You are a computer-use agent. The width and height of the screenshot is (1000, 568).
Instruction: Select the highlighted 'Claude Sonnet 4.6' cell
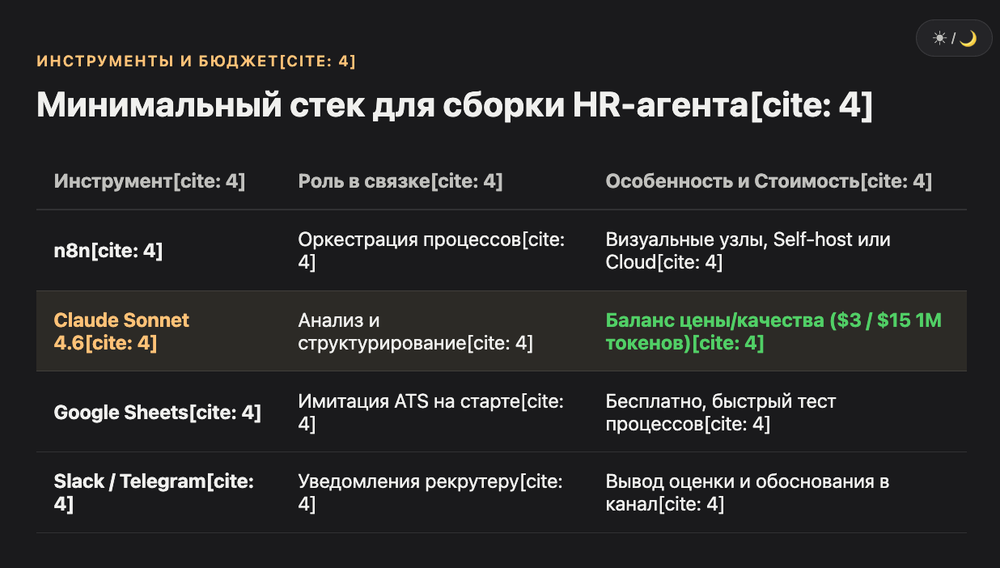[x=158, y=331]
